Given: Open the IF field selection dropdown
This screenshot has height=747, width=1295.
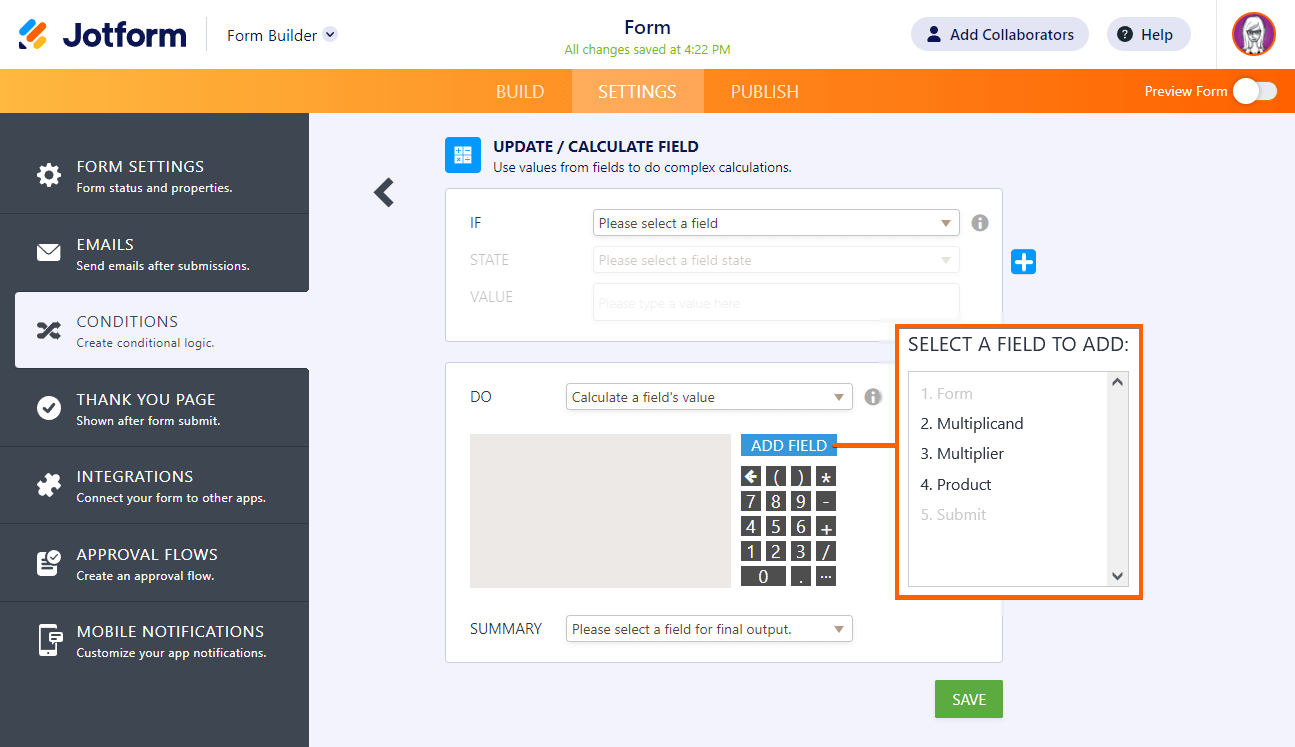Looking at the screenshot, I should pos(775,223).
